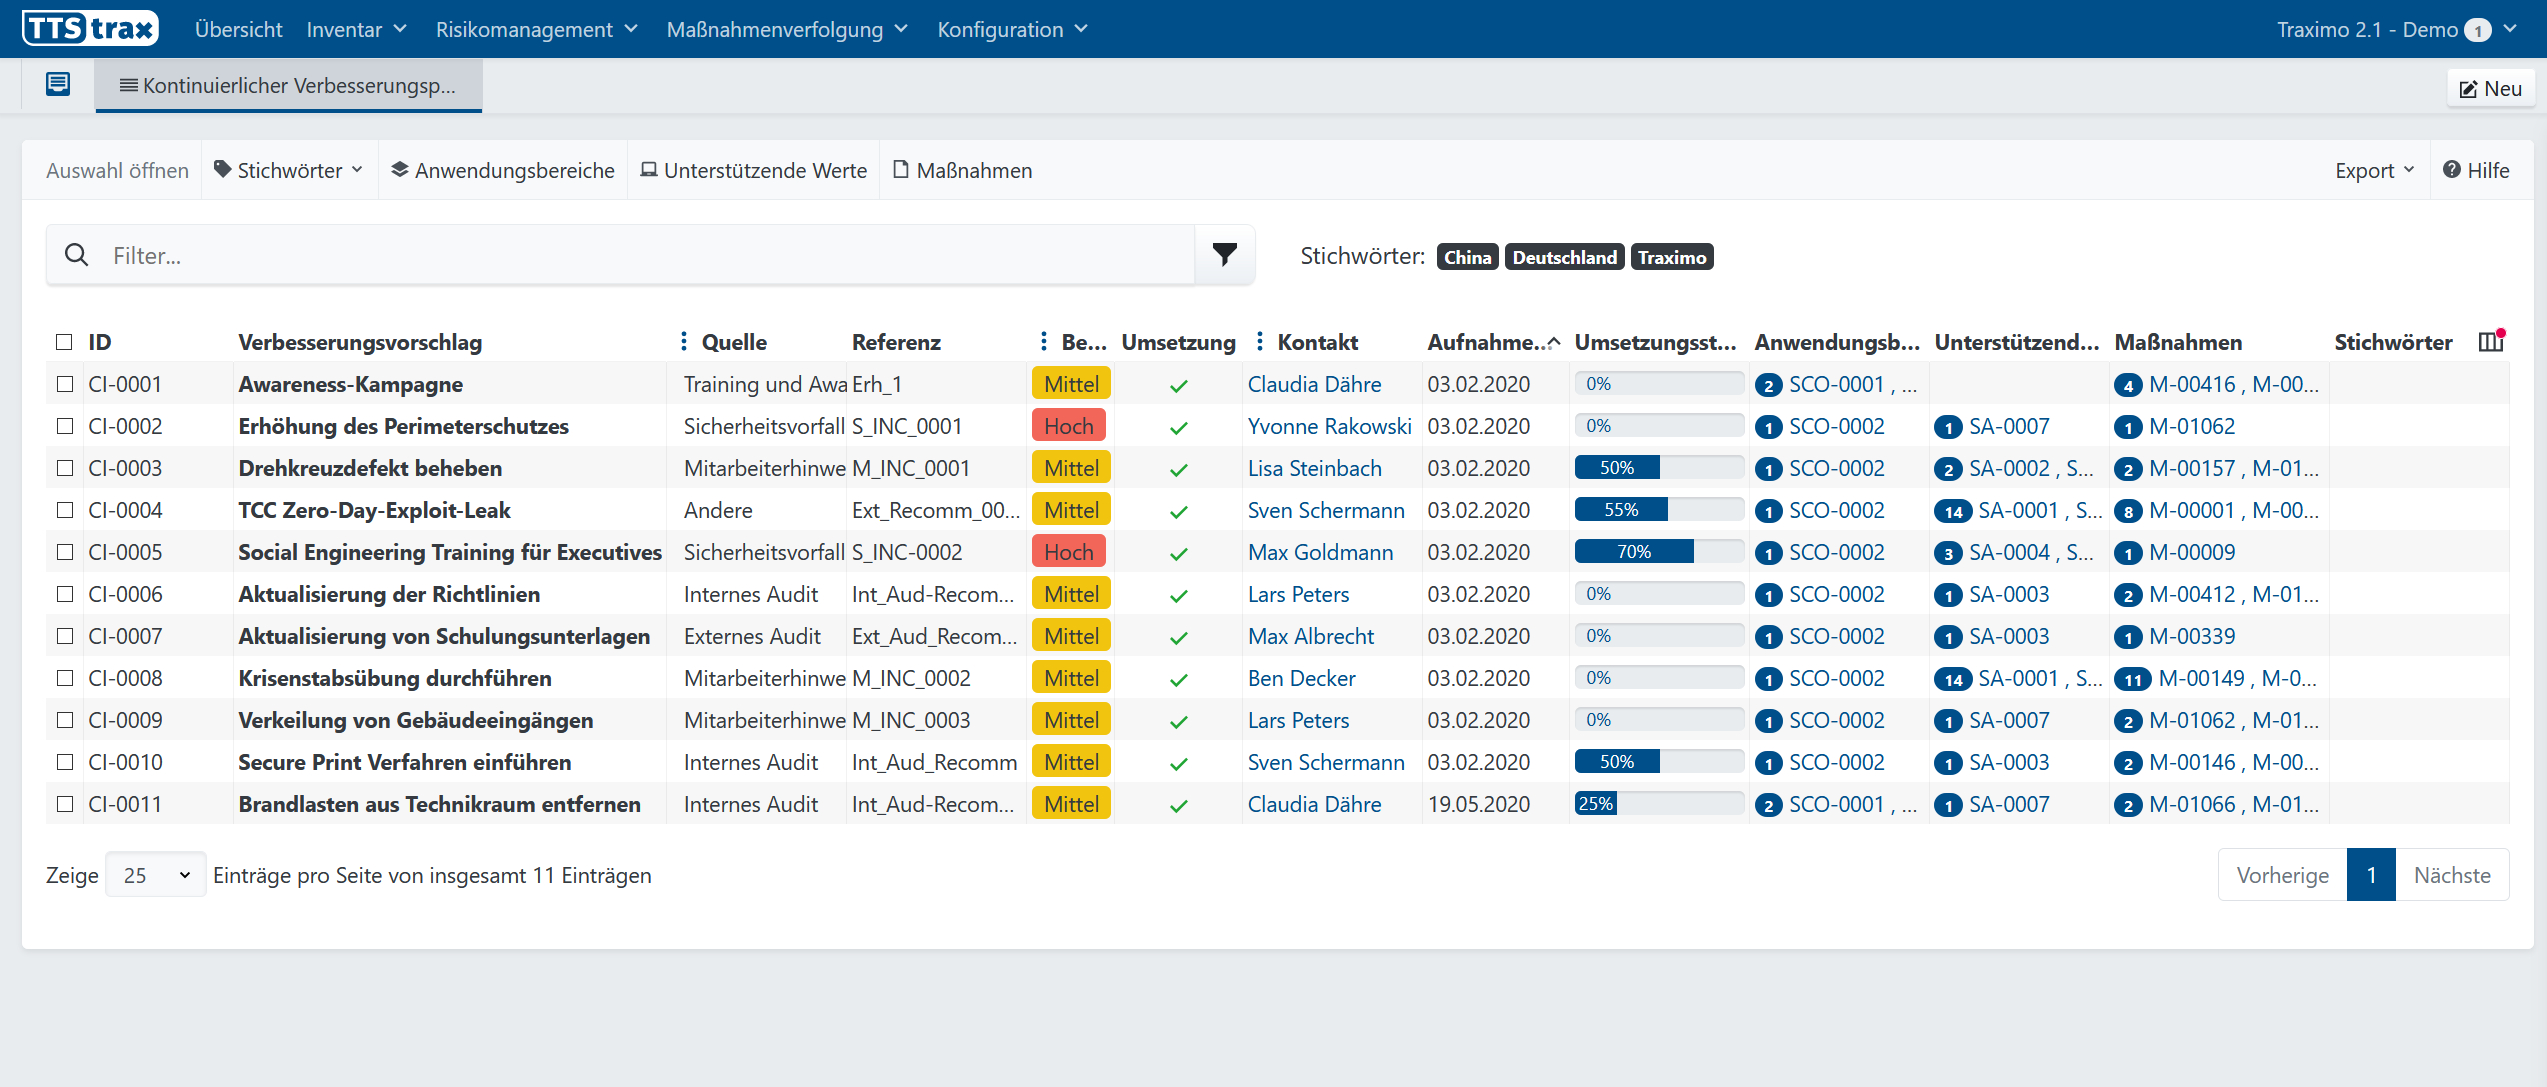Select checkbox for CI-0009 row
This screenshot has width=2547, height=1087.
tap(65, 720)
